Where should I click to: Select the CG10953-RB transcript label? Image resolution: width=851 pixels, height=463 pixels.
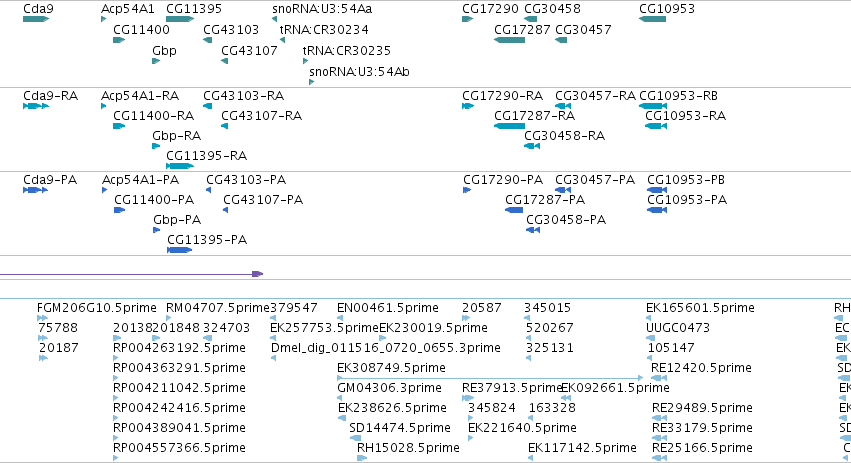tap(678, 96)
